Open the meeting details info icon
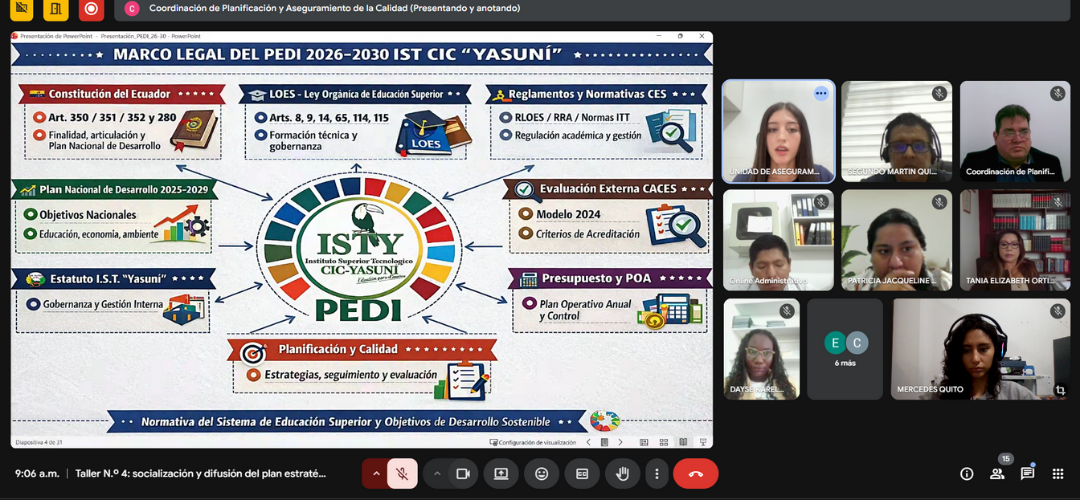The image size is (1080, 500). [x=966, y=474]
